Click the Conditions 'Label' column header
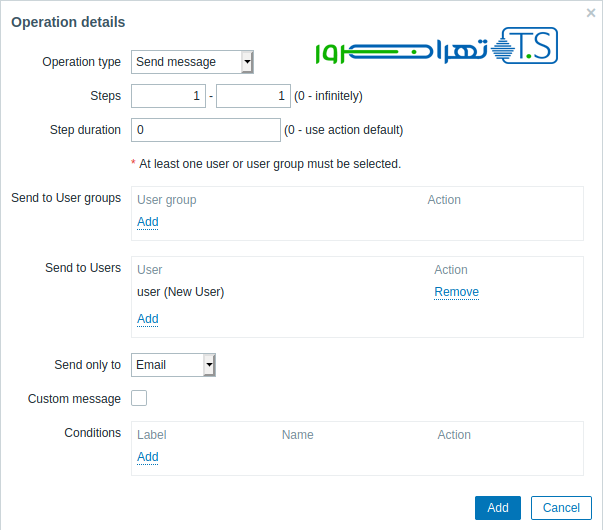 pos(152,435)
